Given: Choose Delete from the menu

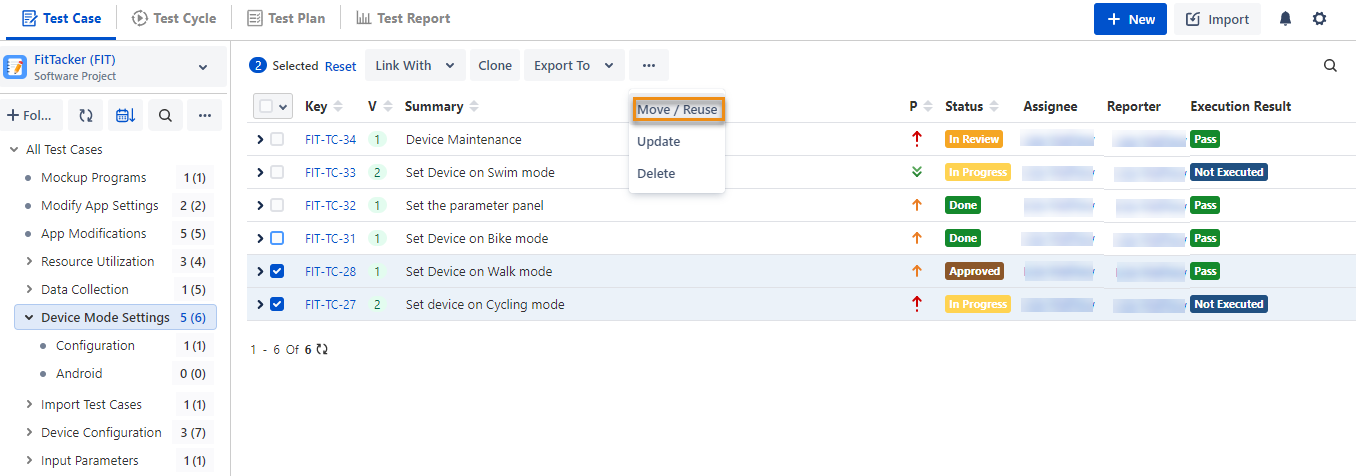Looking at the screenshot, I should tap(656, 173).
